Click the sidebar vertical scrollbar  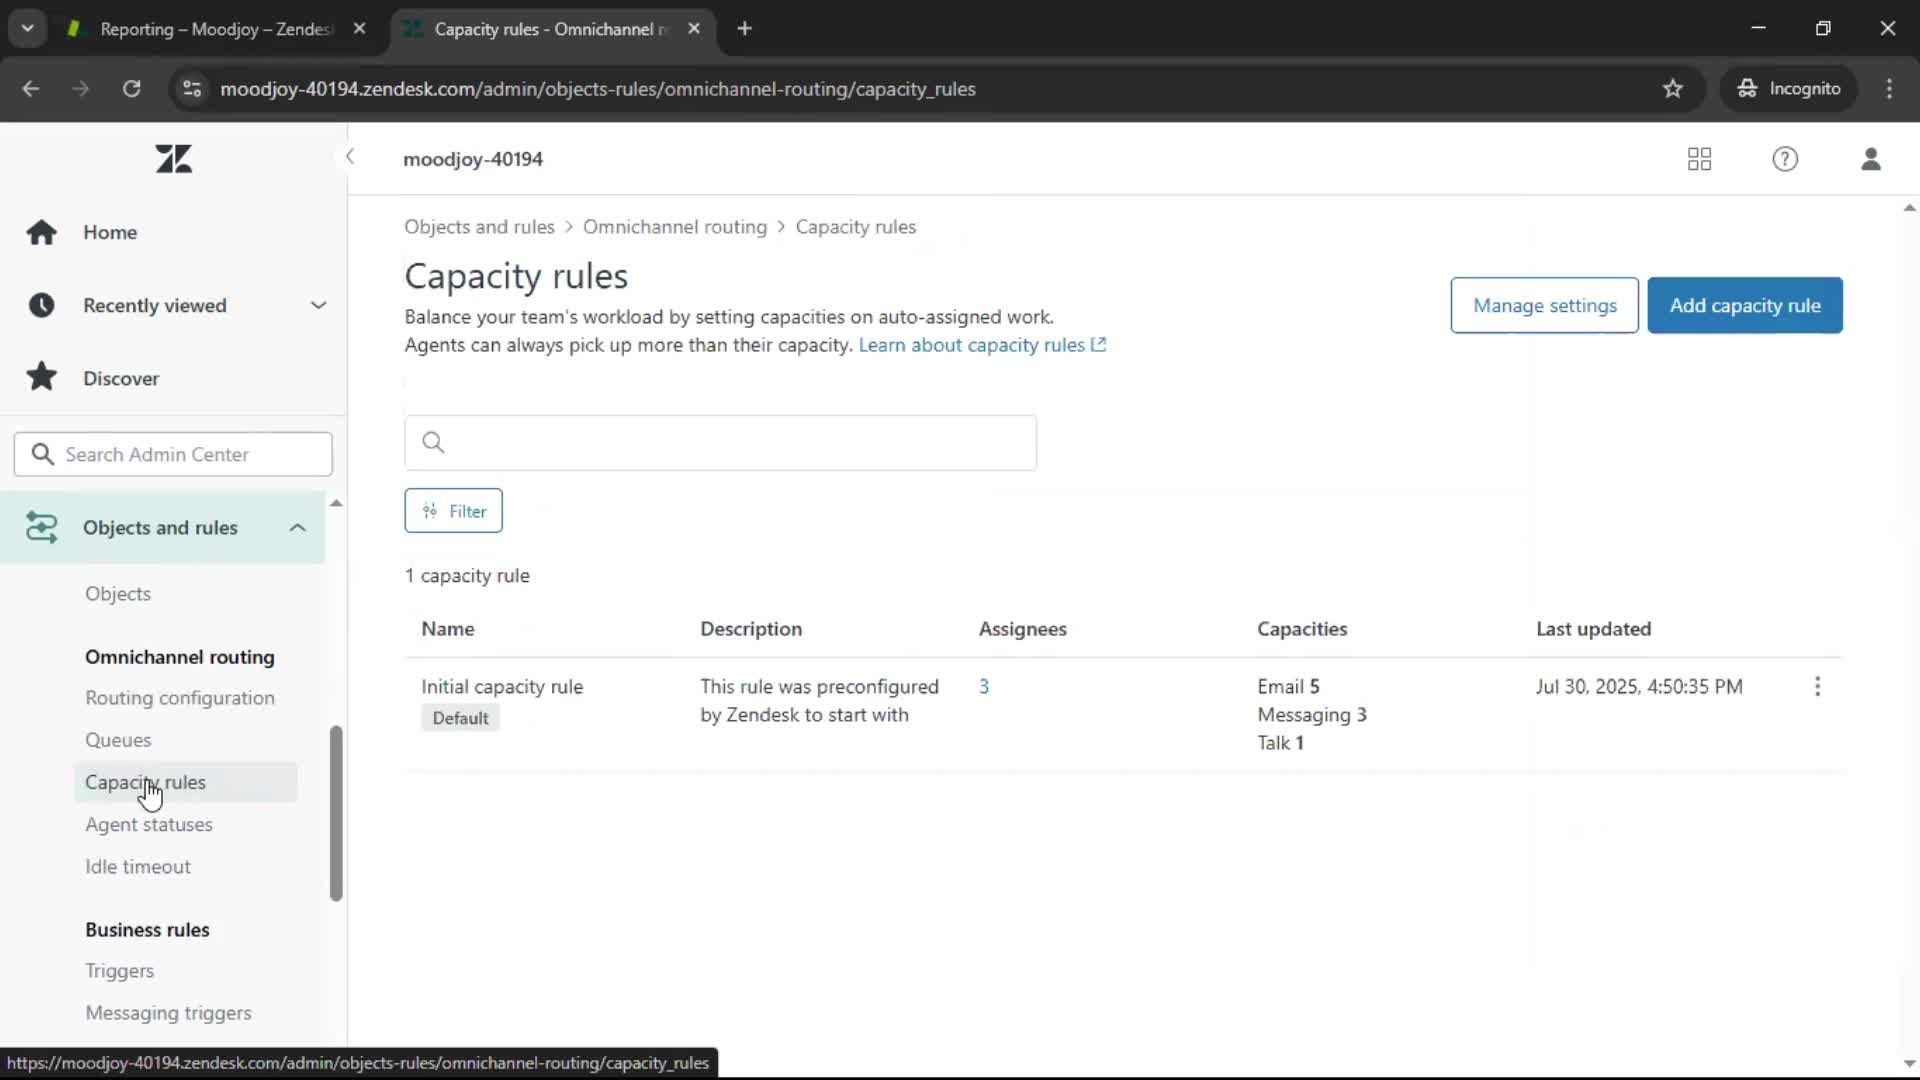[x=336, y=812]
